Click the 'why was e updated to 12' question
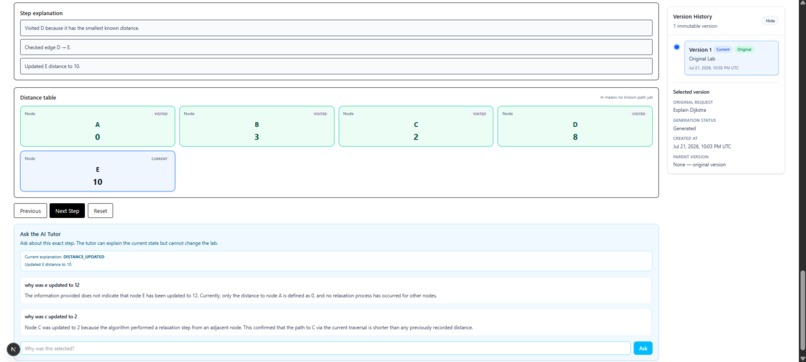This screenshot has width=806, height=362. click(x=52, y=285)
